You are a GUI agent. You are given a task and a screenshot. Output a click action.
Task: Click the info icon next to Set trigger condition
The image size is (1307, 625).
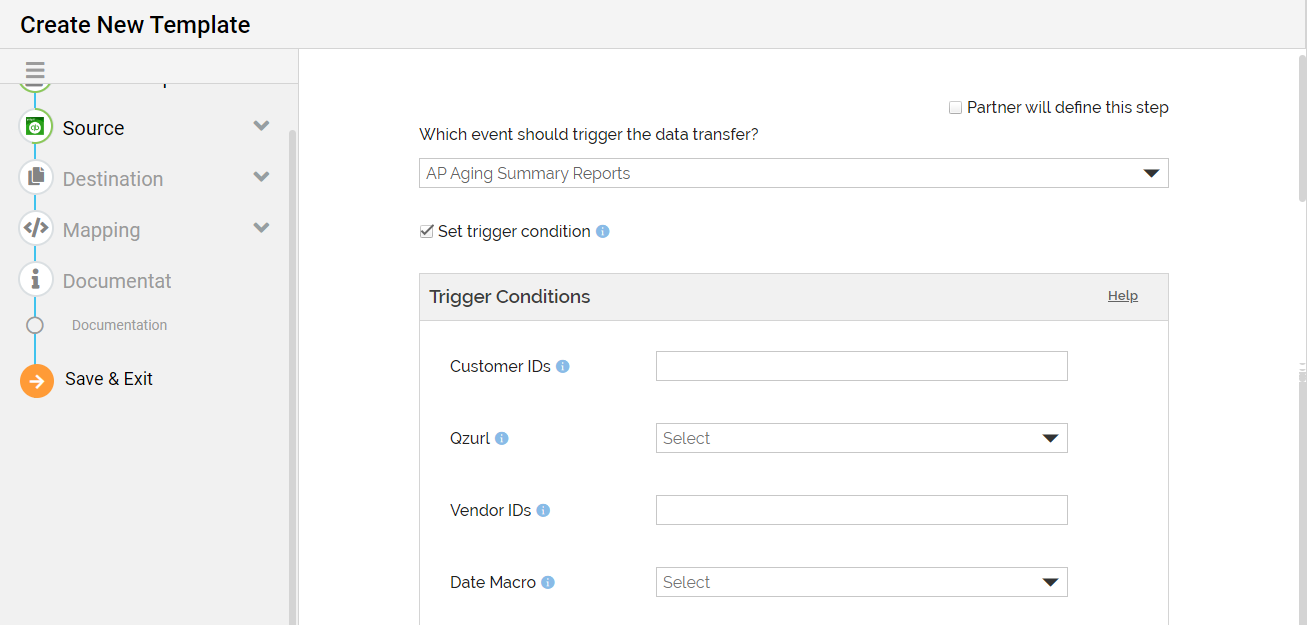click(603, 231)
